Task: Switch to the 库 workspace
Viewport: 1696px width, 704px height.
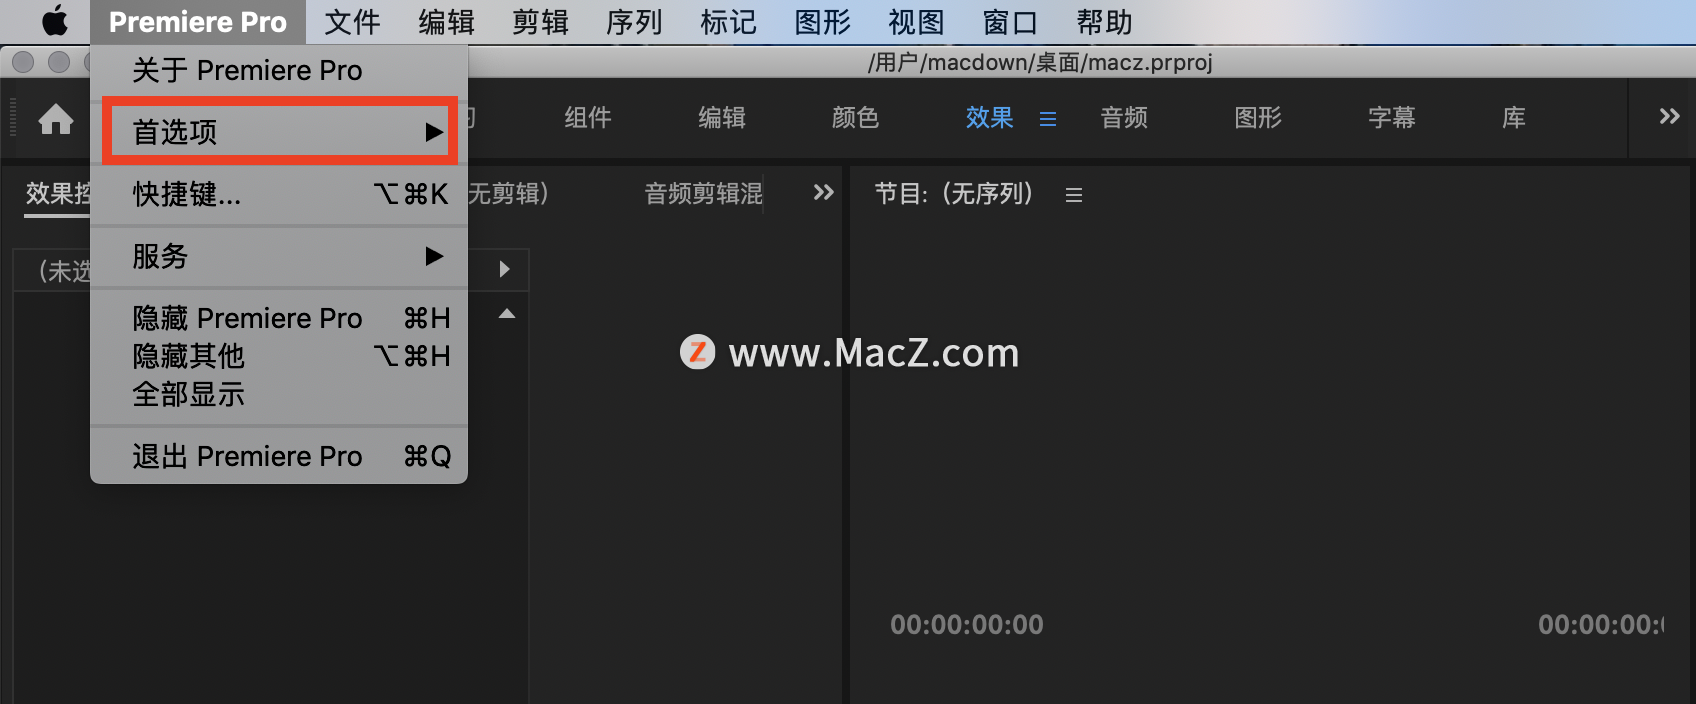Action: coord(1514,118)
